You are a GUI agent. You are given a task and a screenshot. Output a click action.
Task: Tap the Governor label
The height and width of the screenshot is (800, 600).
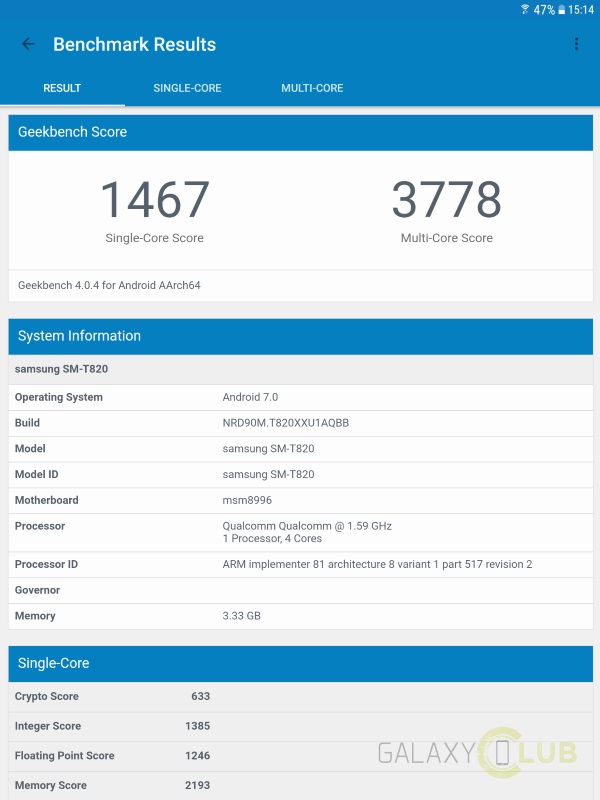pos(37,590)
